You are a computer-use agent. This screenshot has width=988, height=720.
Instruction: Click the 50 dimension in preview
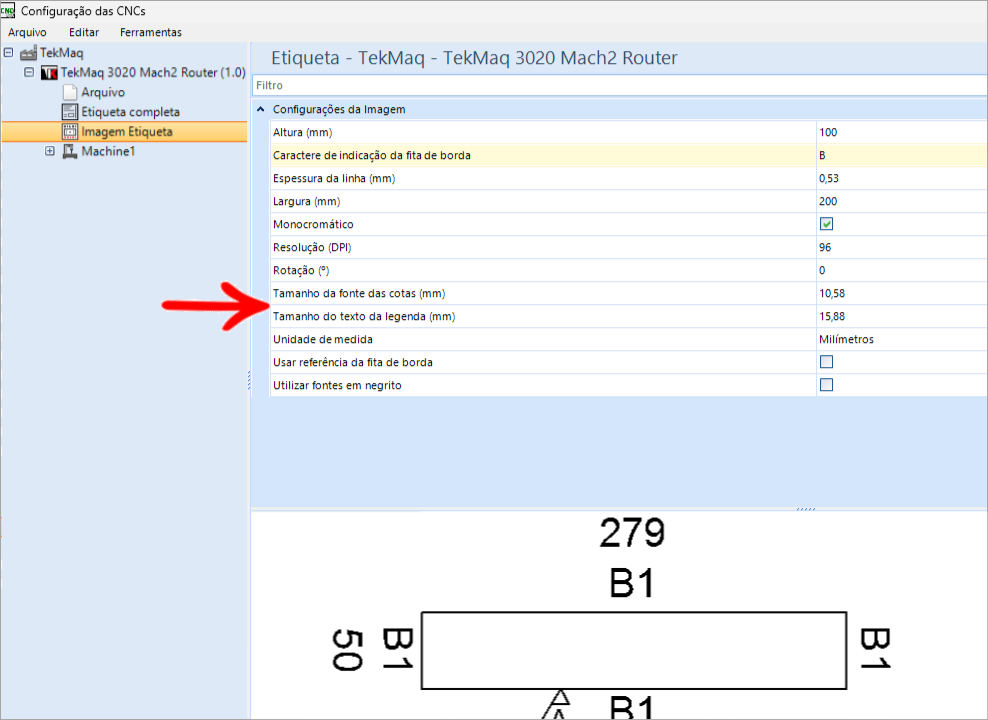[x=347, y=650]
